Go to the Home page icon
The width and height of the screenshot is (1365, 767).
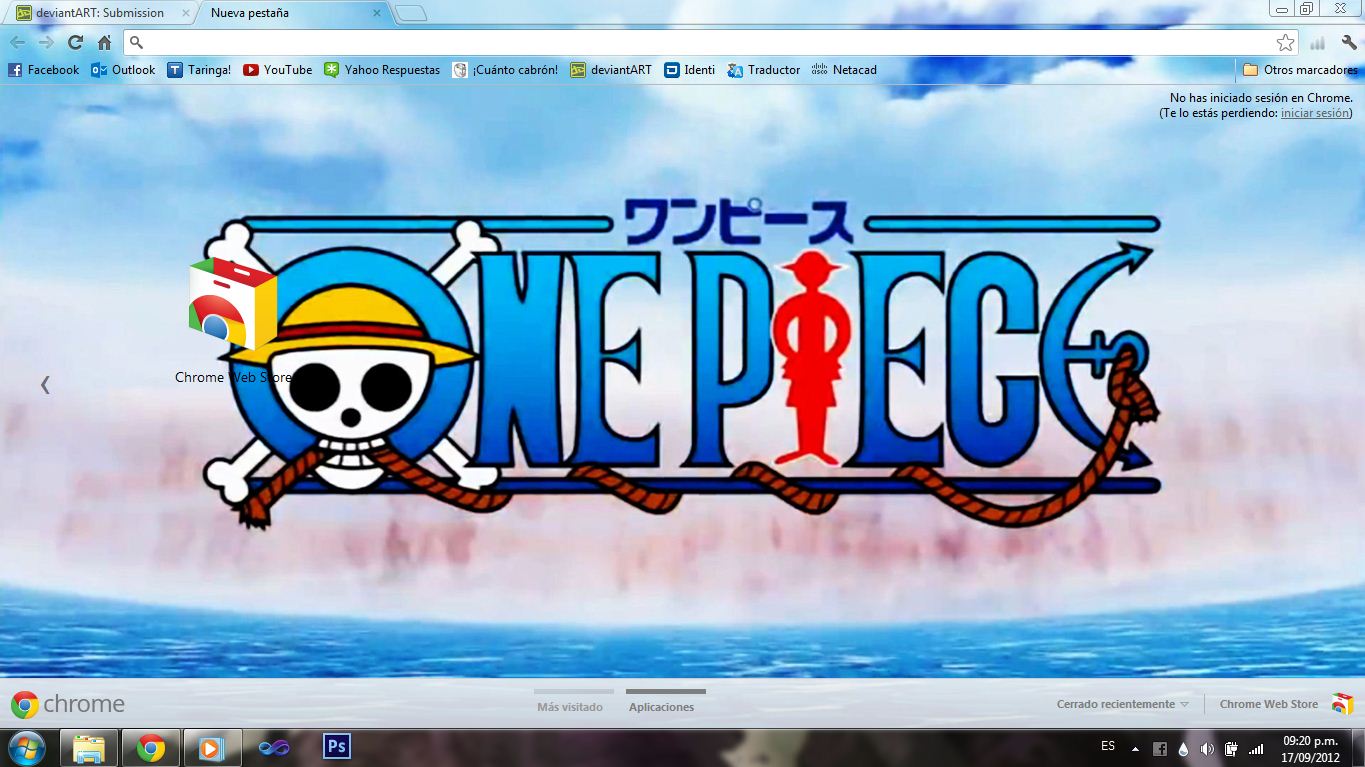[x=104, y=42]
